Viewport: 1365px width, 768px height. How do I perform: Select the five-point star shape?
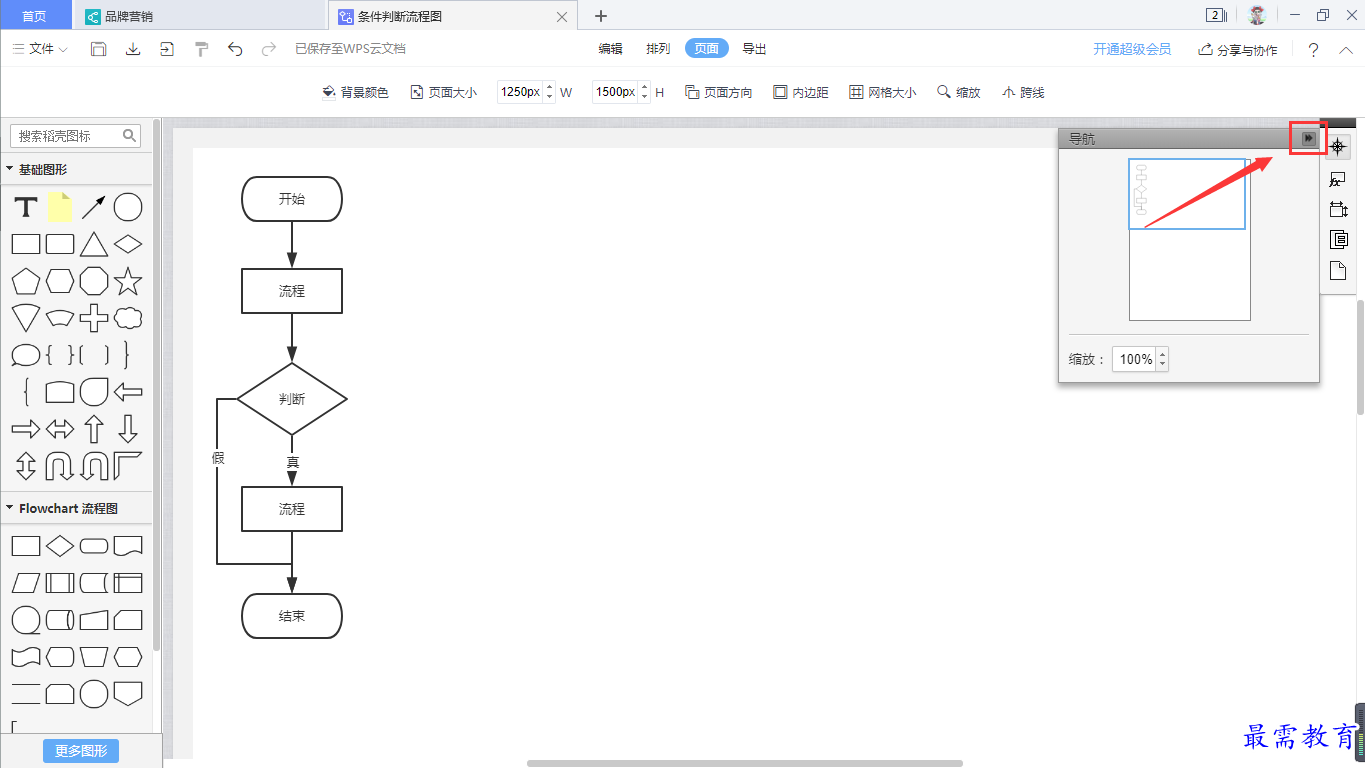[128, 281]
